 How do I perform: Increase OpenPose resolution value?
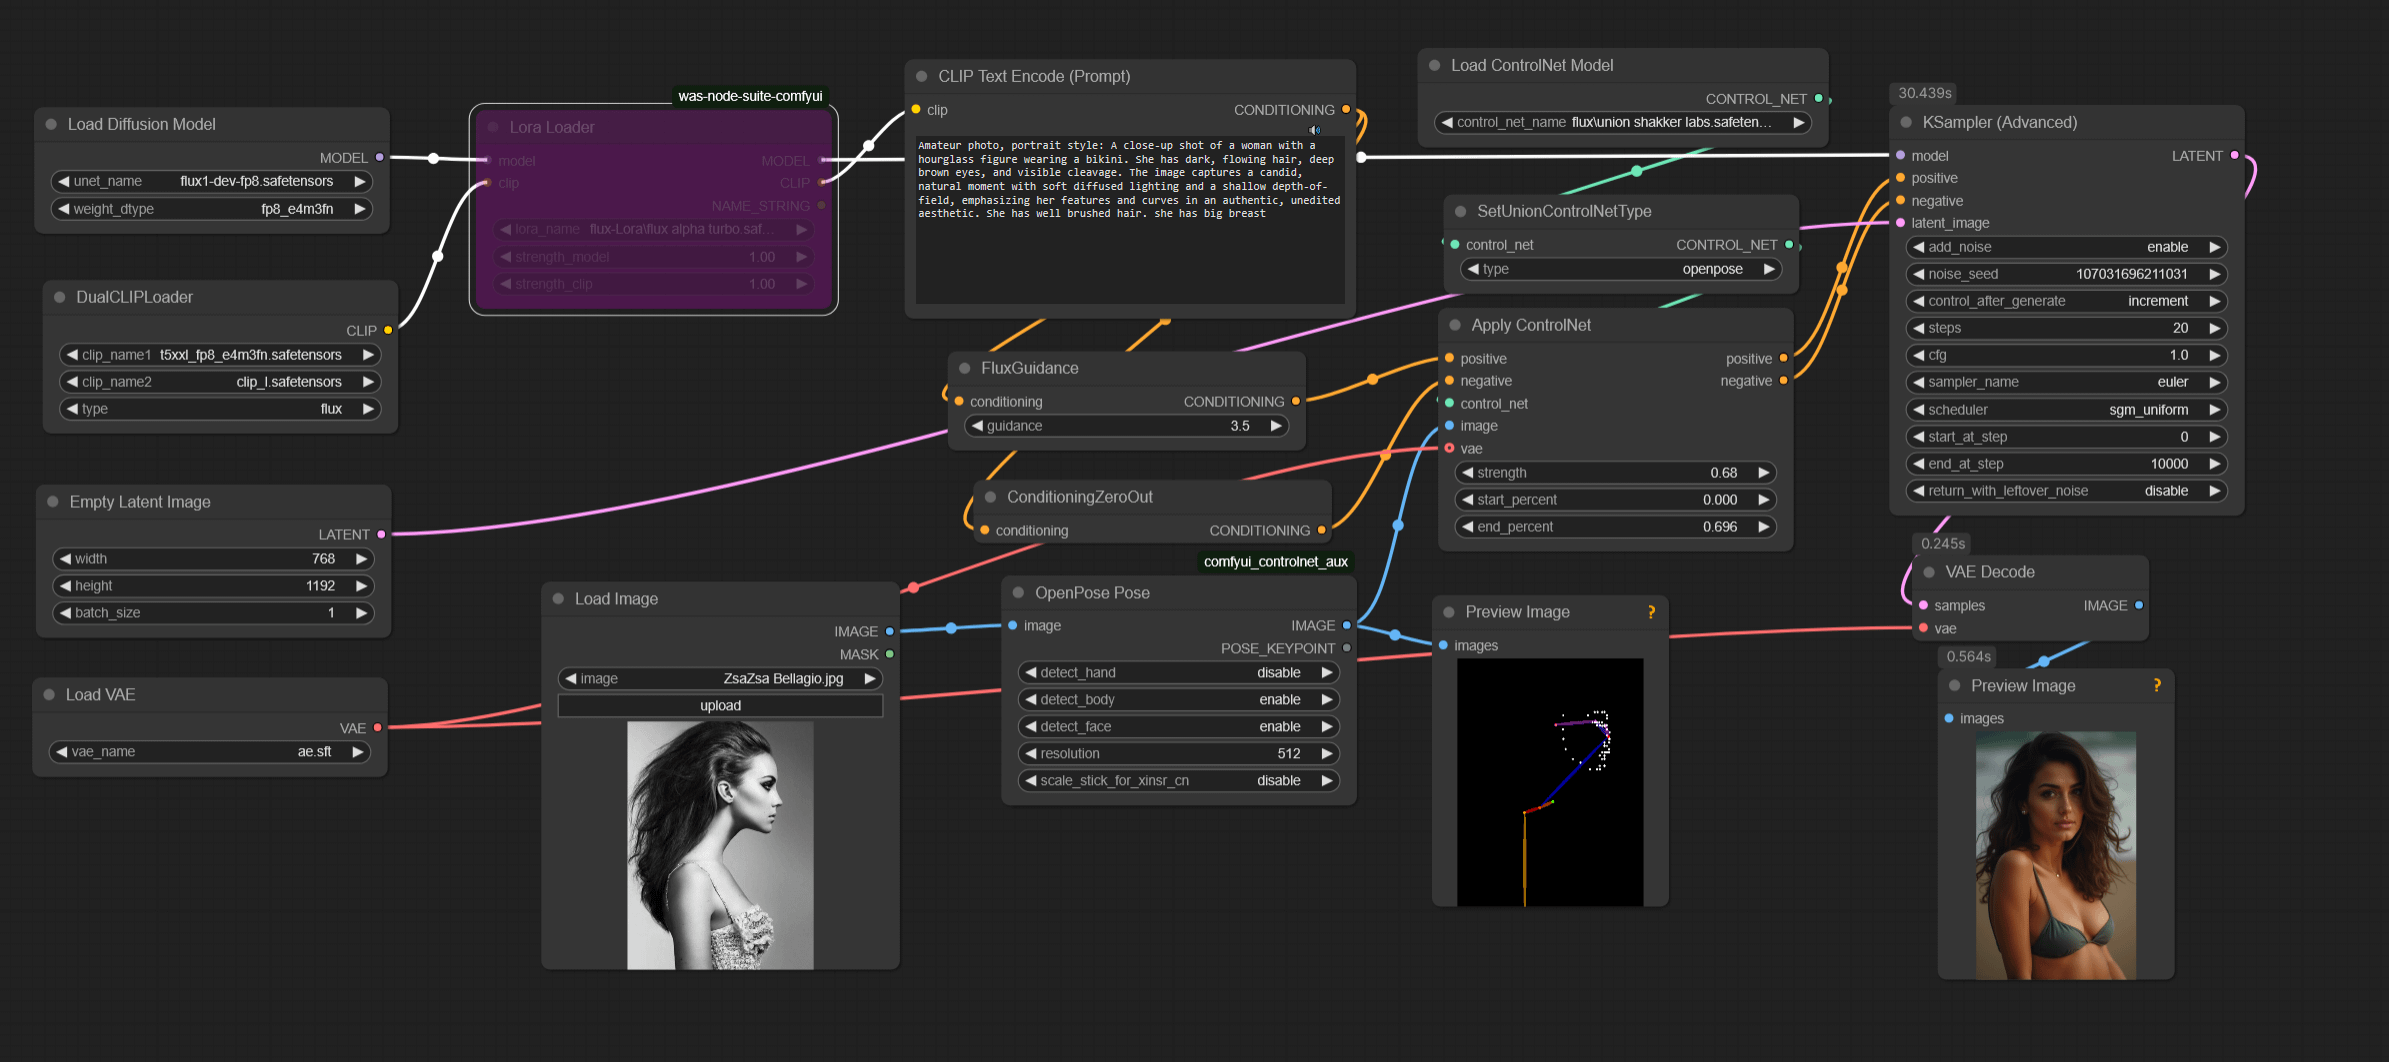[x=1326, y=754]
